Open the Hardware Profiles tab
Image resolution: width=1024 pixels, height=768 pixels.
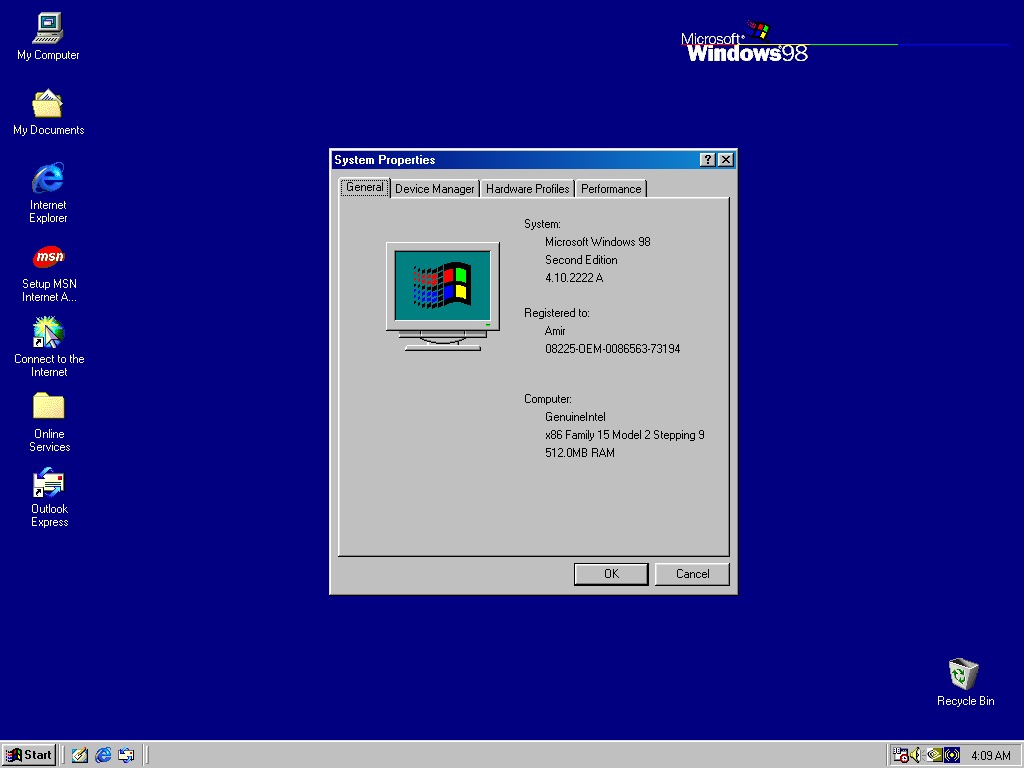tap(527, 189)
